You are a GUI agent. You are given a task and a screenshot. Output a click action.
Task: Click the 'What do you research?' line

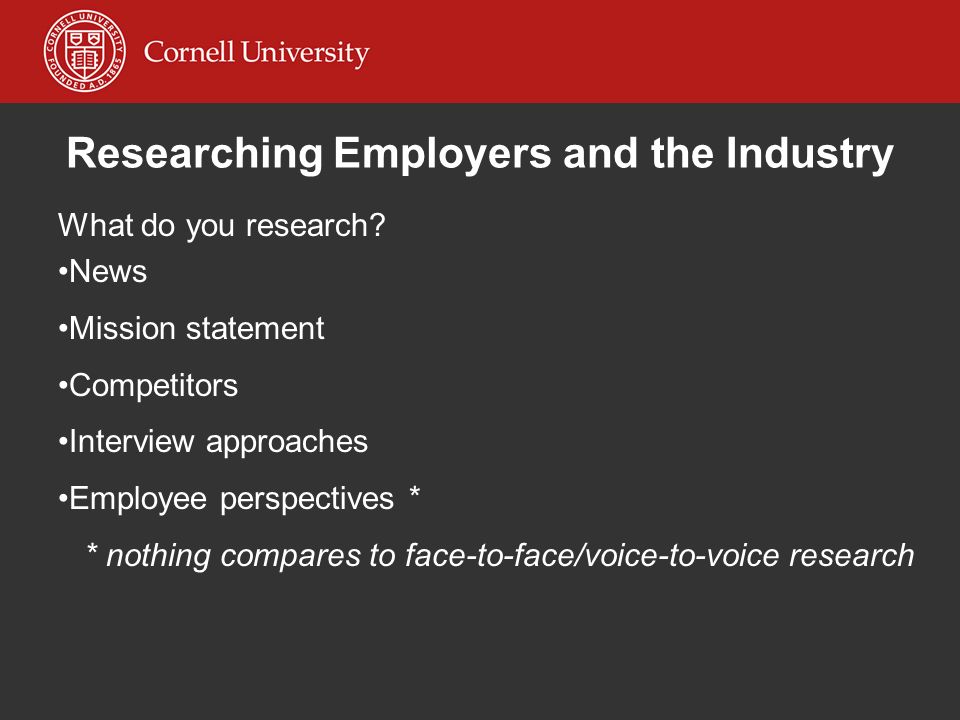222,226
